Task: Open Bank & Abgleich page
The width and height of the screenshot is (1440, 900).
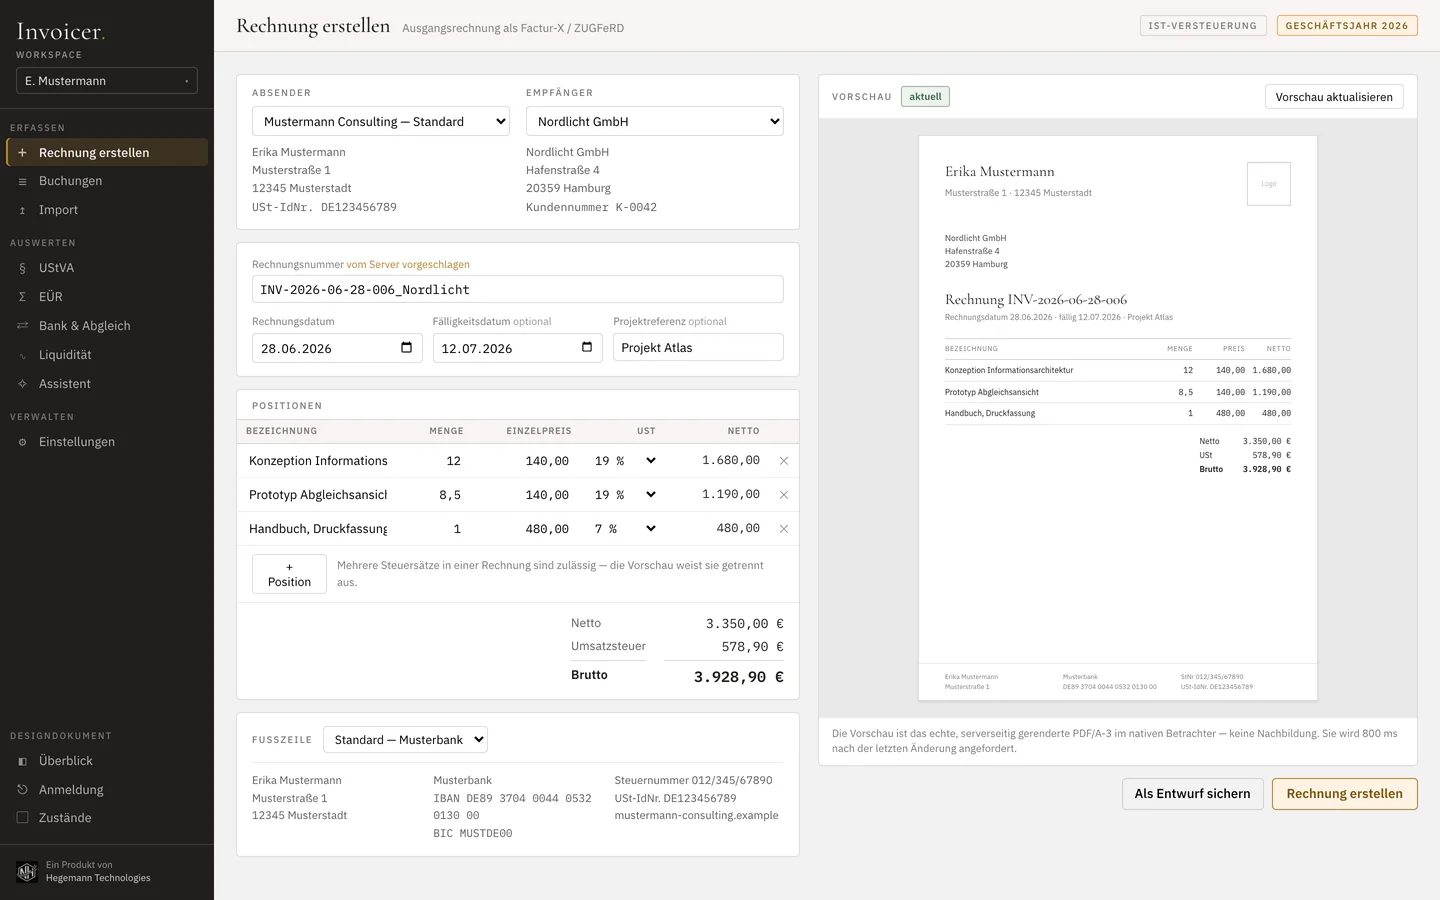Action: click(107, 326)
